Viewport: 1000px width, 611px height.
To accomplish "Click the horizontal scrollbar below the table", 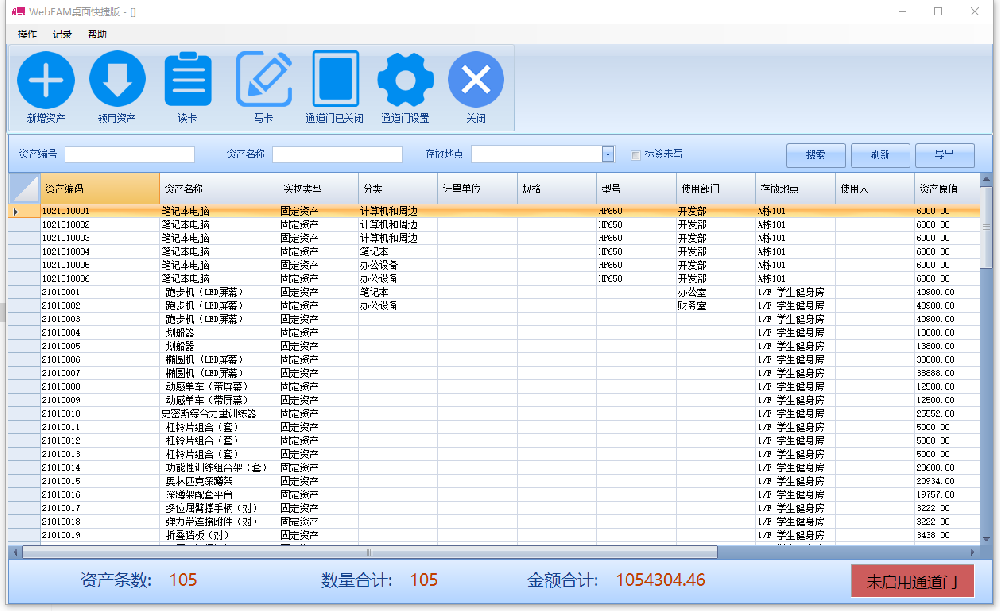I will pyautogui.click(x=370, y=552).
